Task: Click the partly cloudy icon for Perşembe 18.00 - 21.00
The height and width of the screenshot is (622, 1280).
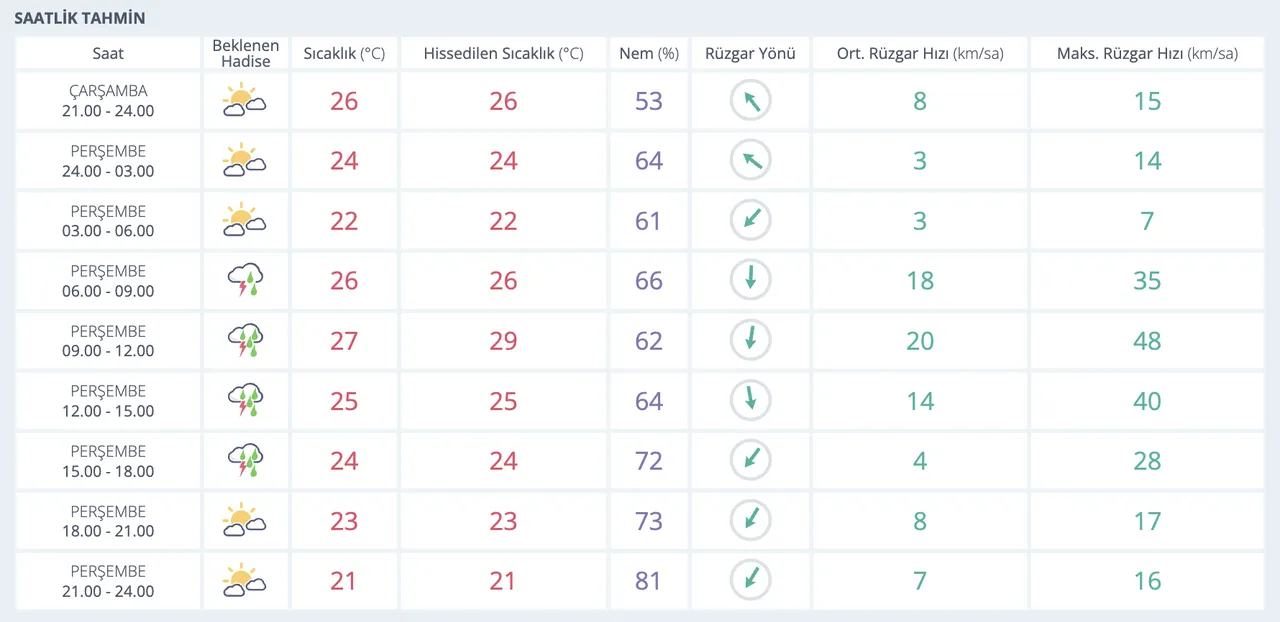Action: pos(245,521)
